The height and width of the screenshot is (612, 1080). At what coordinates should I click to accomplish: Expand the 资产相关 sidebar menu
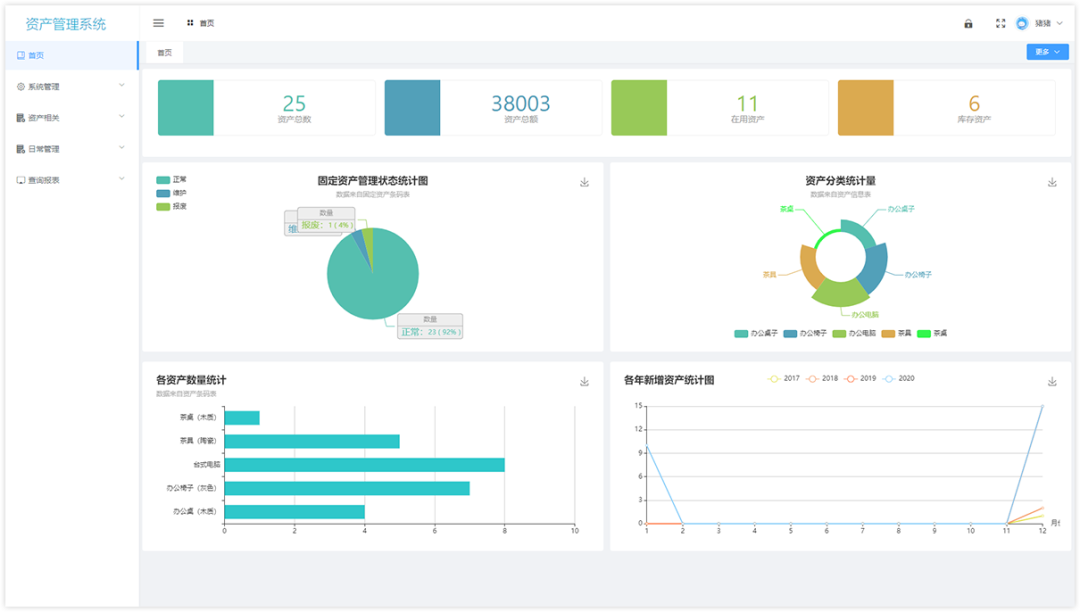[x=70, y=118]
